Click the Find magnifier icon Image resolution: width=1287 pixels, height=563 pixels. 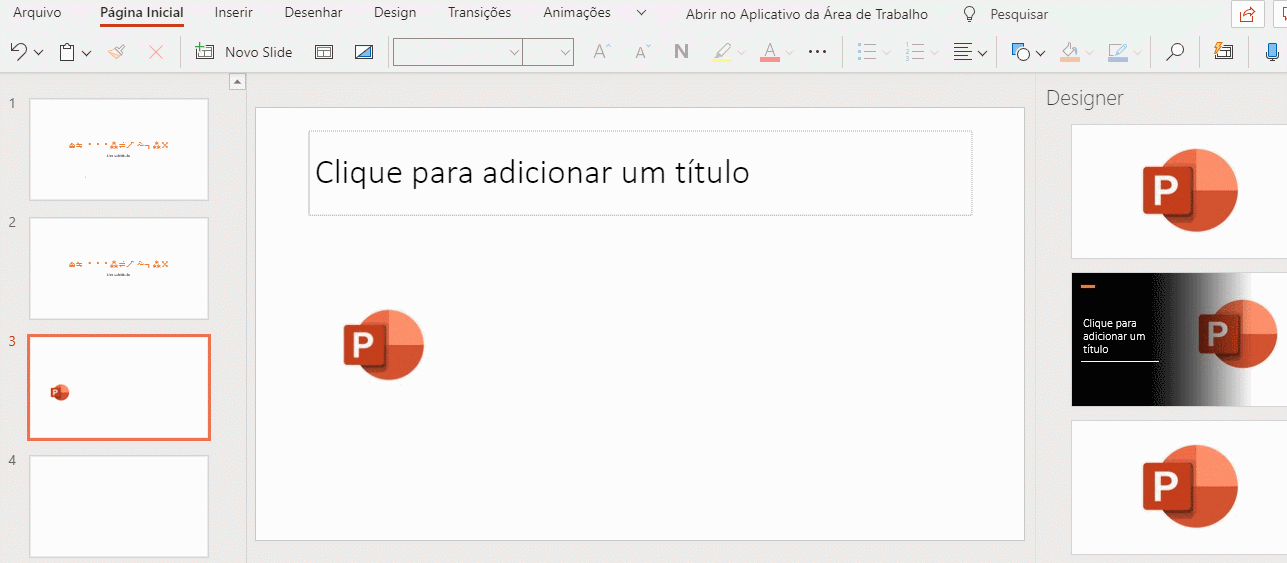(x=1175, y=52)
